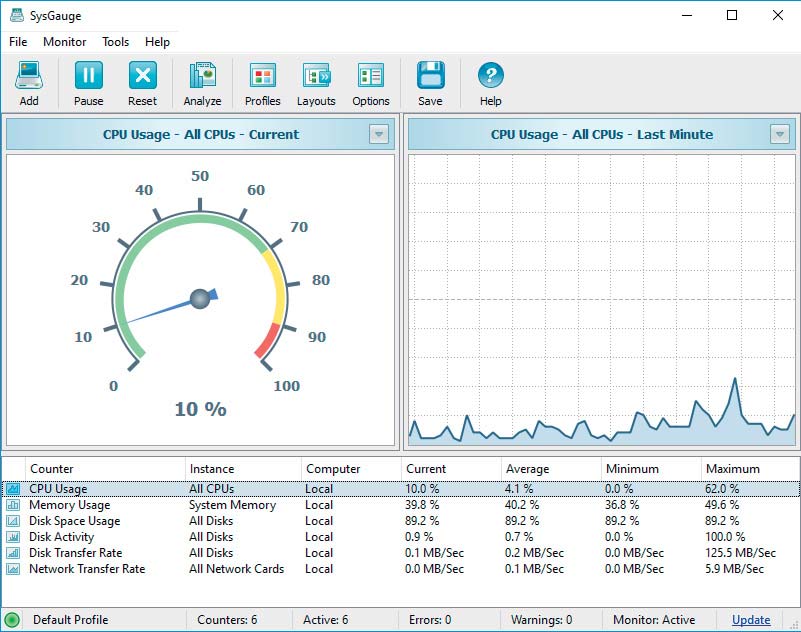Click the System Memory instance cell
This screenshot has width=801, height=632.
pyautogui.click(x=232, y=505)
